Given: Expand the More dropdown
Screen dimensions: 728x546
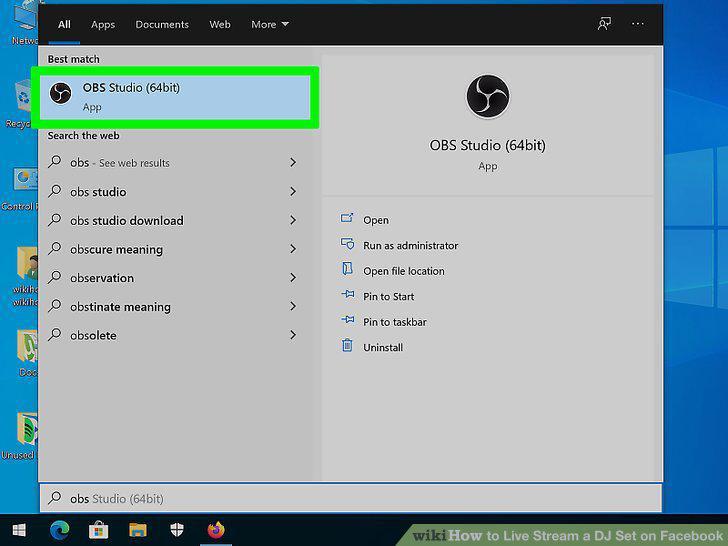Looking at the screenshot, I should (x=270, y=25).
